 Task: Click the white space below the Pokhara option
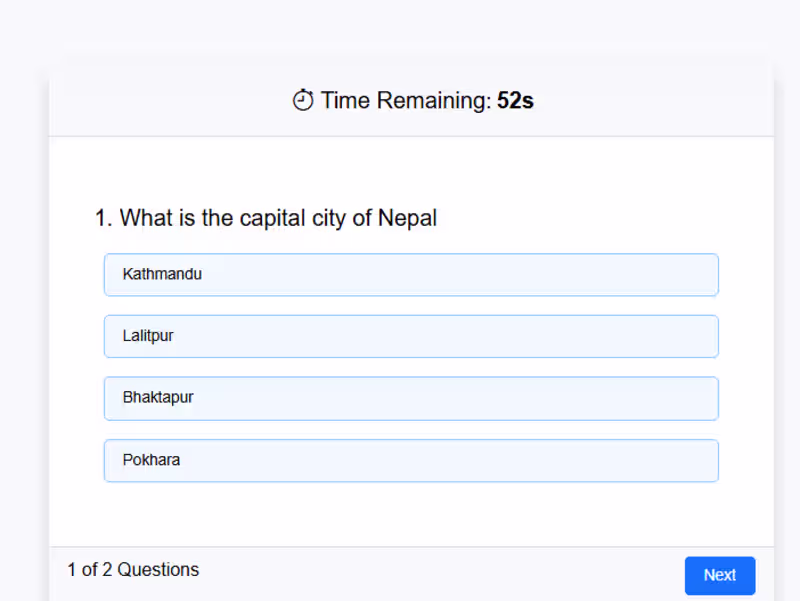[410, 515]
